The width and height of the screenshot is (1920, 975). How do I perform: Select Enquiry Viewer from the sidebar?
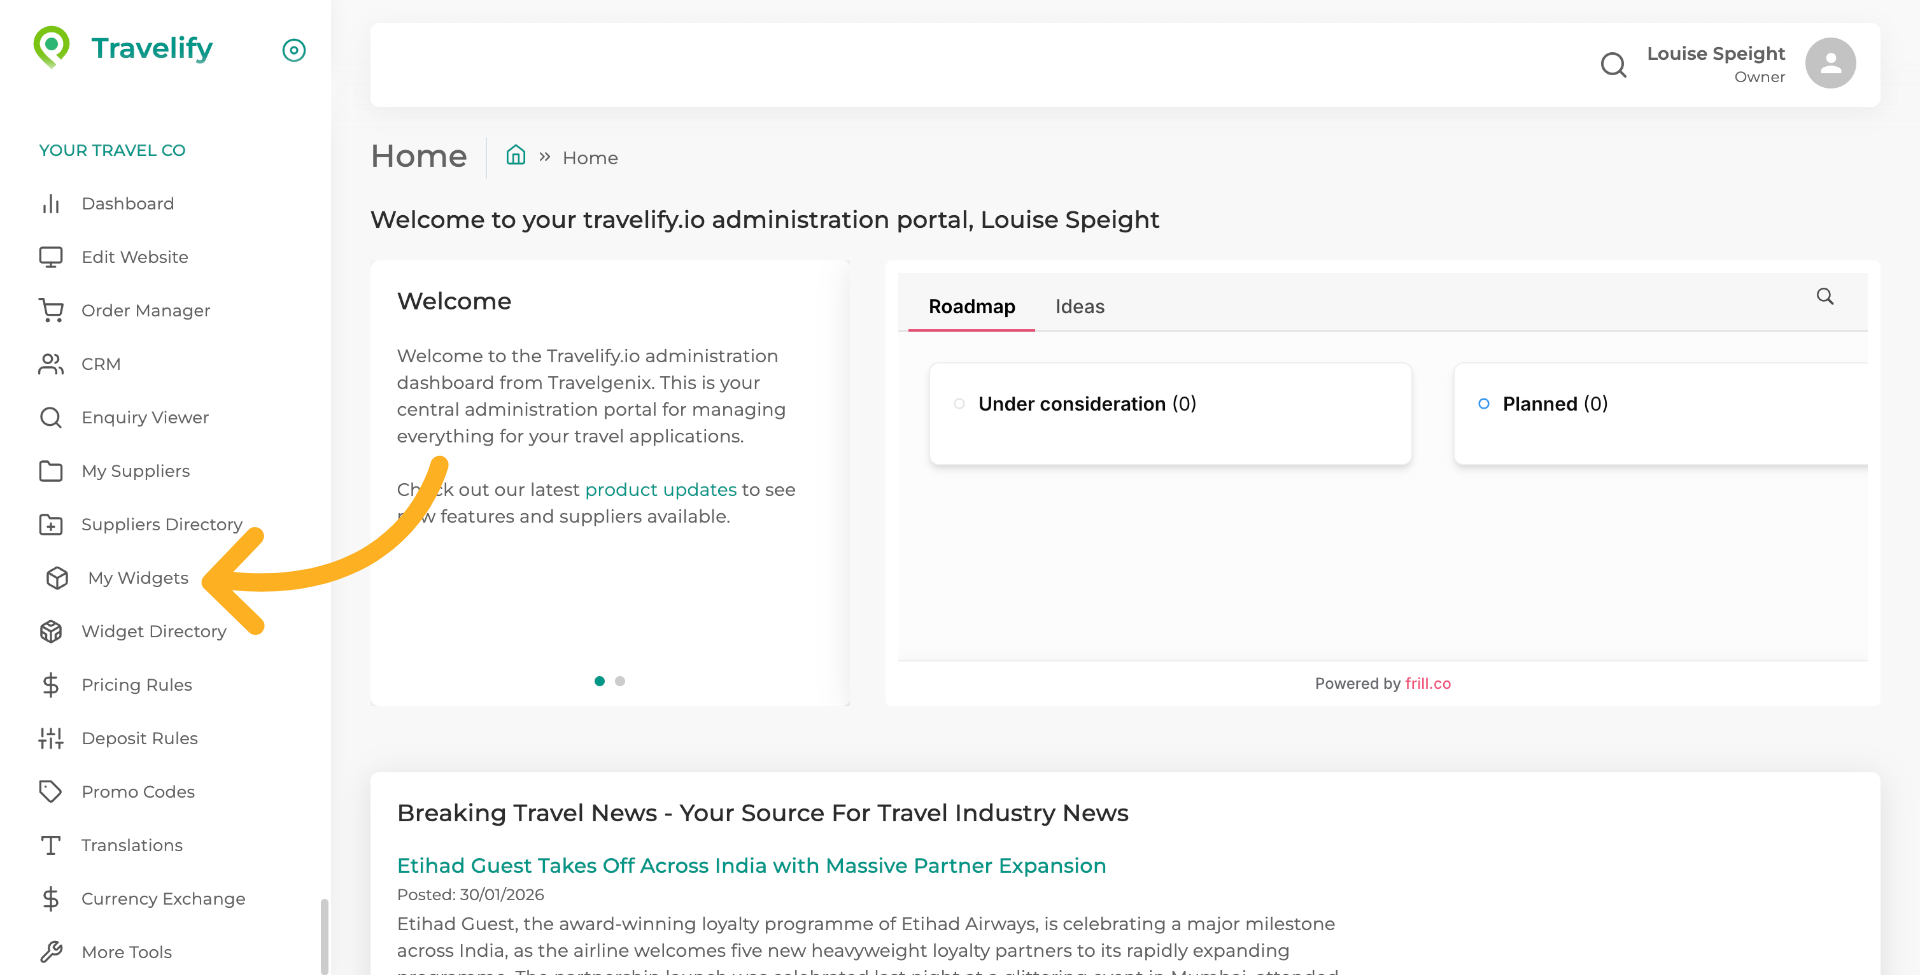click(x=145, y=418)
